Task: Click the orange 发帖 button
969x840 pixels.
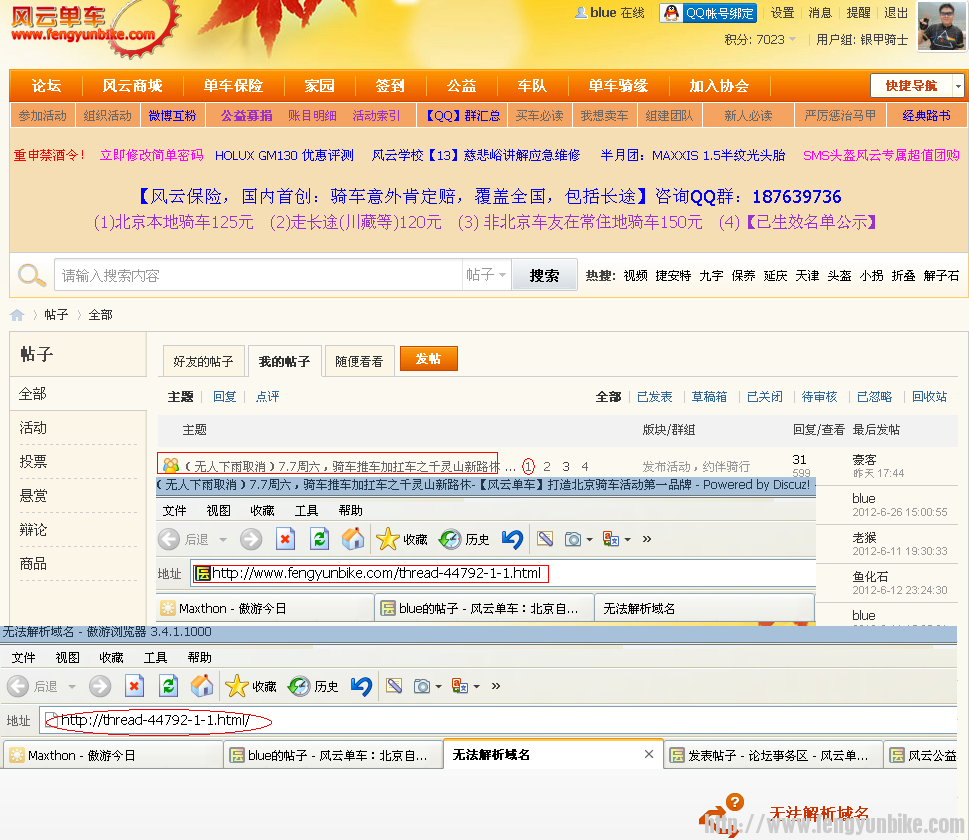Action: pos(428,357)
